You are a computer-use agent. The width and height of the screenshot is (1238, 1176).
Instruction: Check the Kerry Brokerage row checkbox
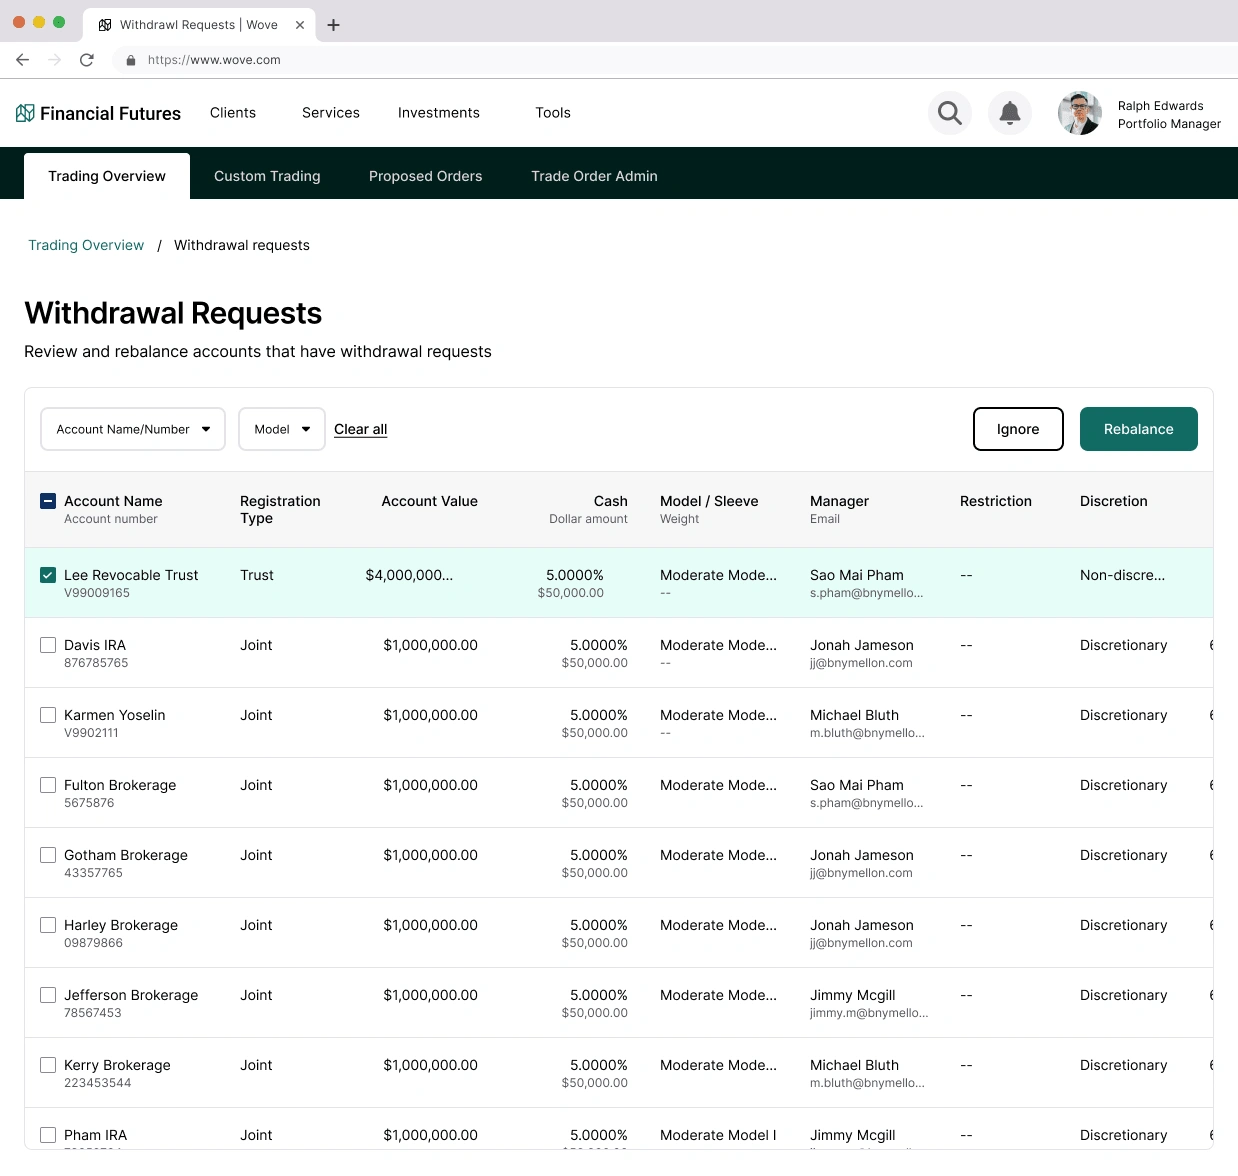[48, 1065]
